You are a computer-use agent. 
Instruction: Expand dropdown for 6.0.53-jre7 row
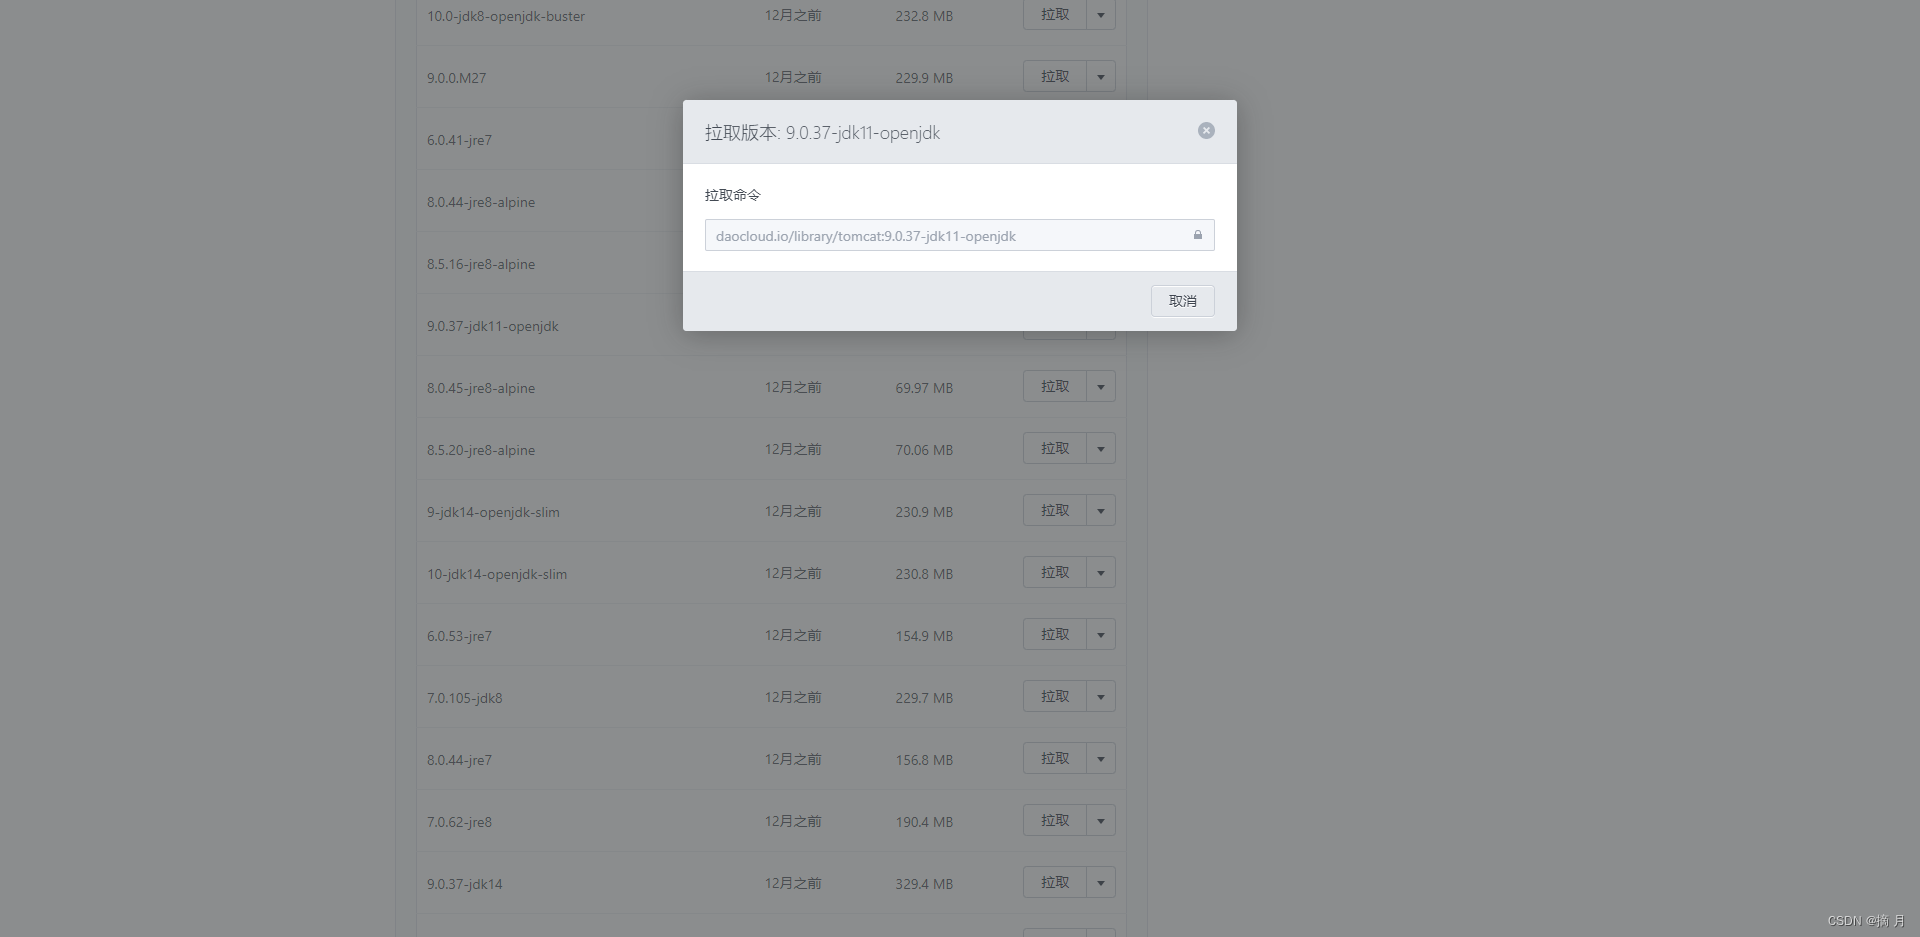click(1100, 635)
